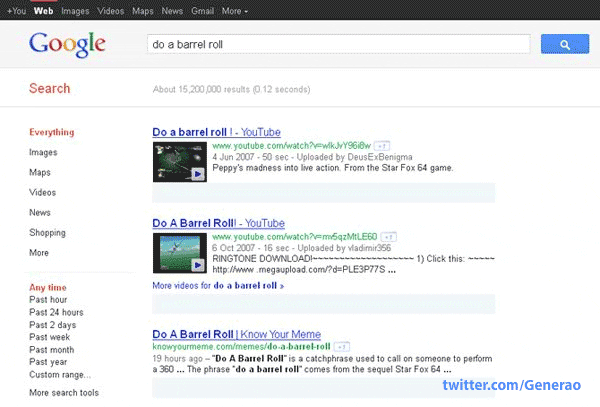Click +1 button beside vladimir356 video URL

click(388, 237)
